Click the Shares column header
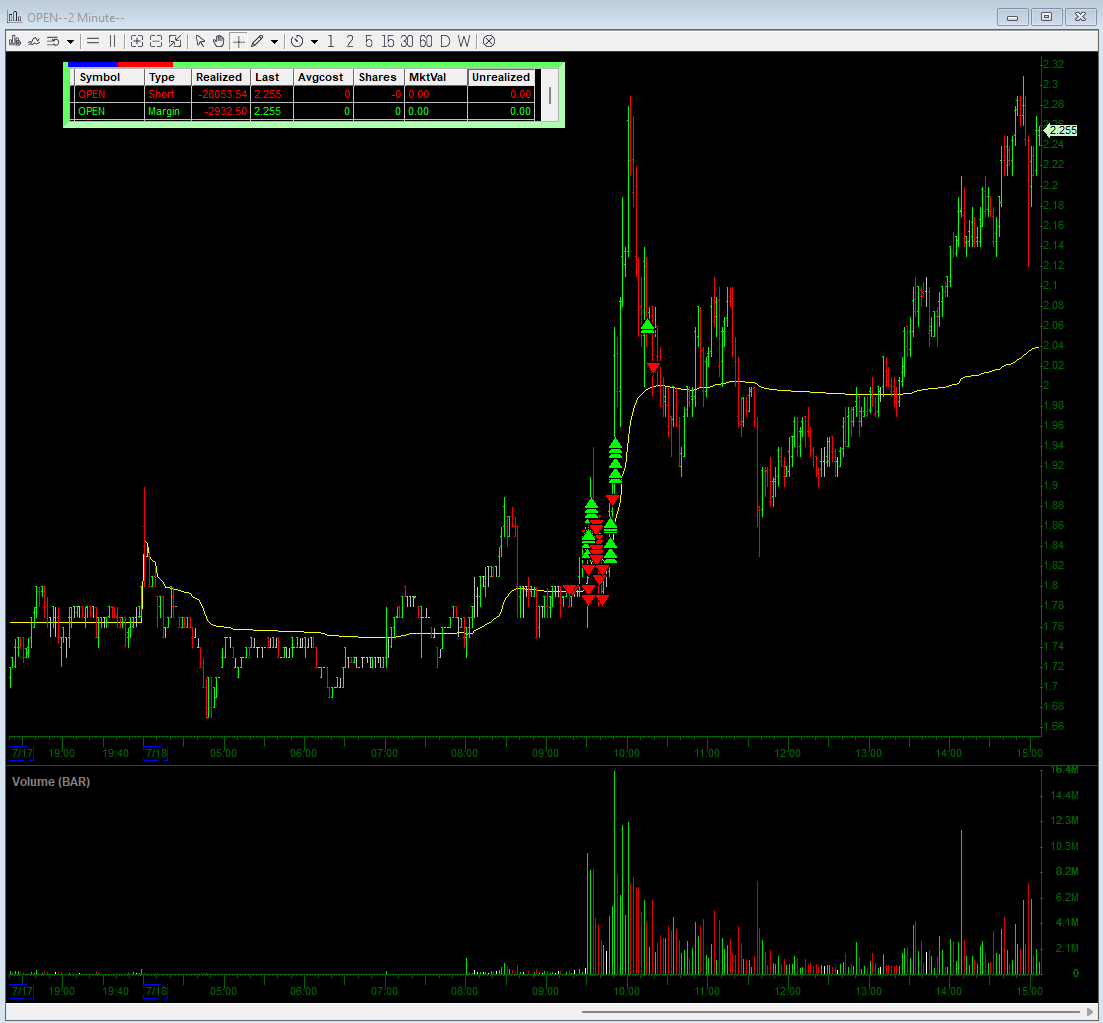Viewport: 1103px width, 1023px height. [378, 77]
